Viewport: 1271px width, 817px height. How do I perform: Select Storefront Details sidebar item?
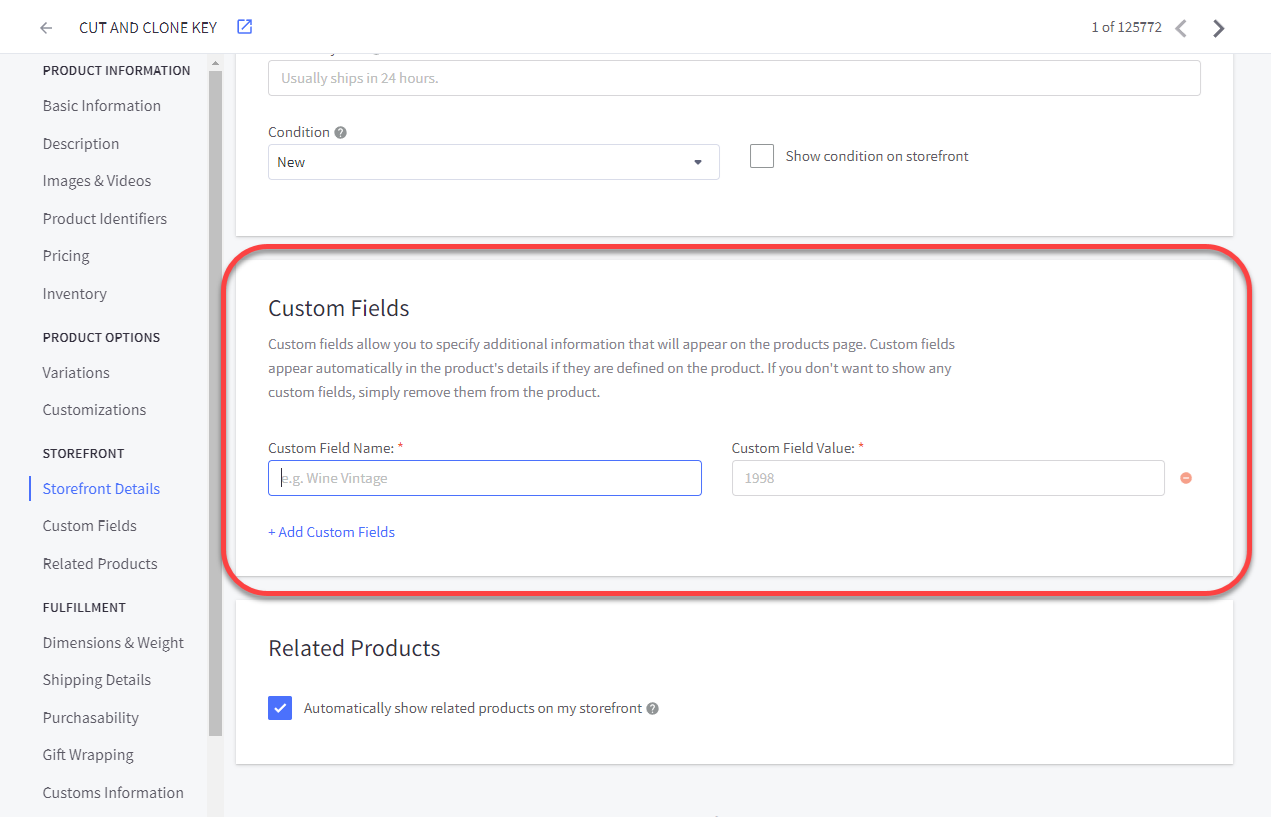pos(101,489)
